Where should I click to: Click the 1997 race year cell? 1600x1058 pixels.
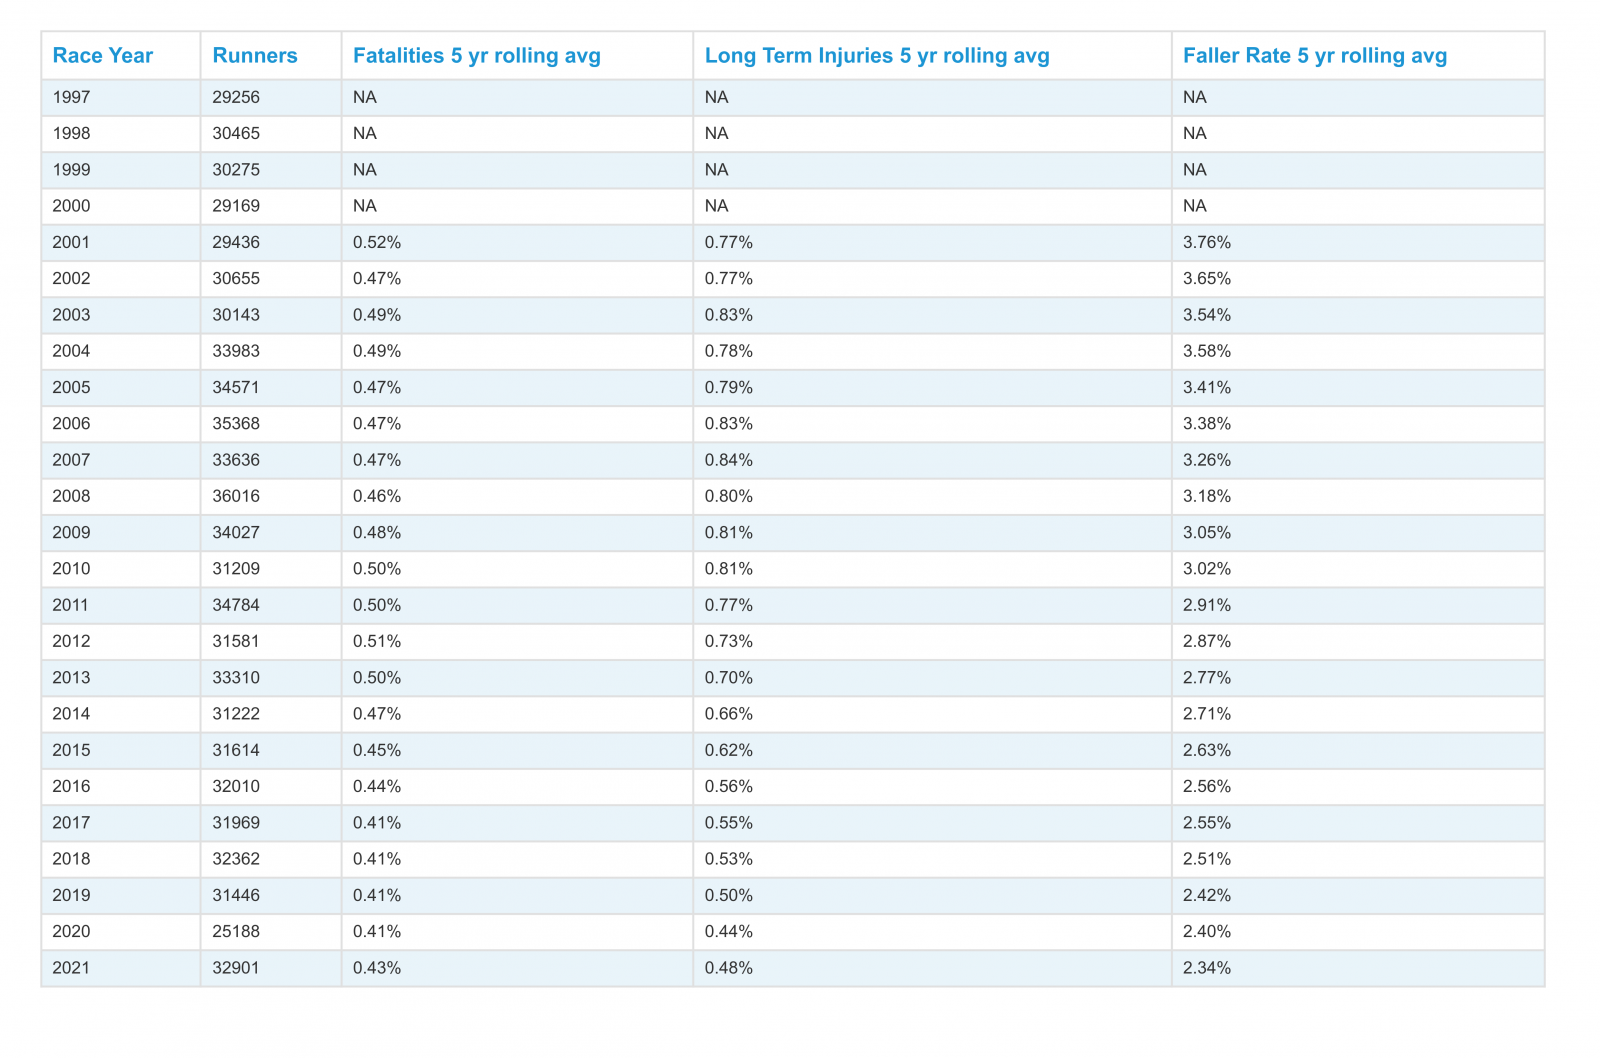coord(71,97)
